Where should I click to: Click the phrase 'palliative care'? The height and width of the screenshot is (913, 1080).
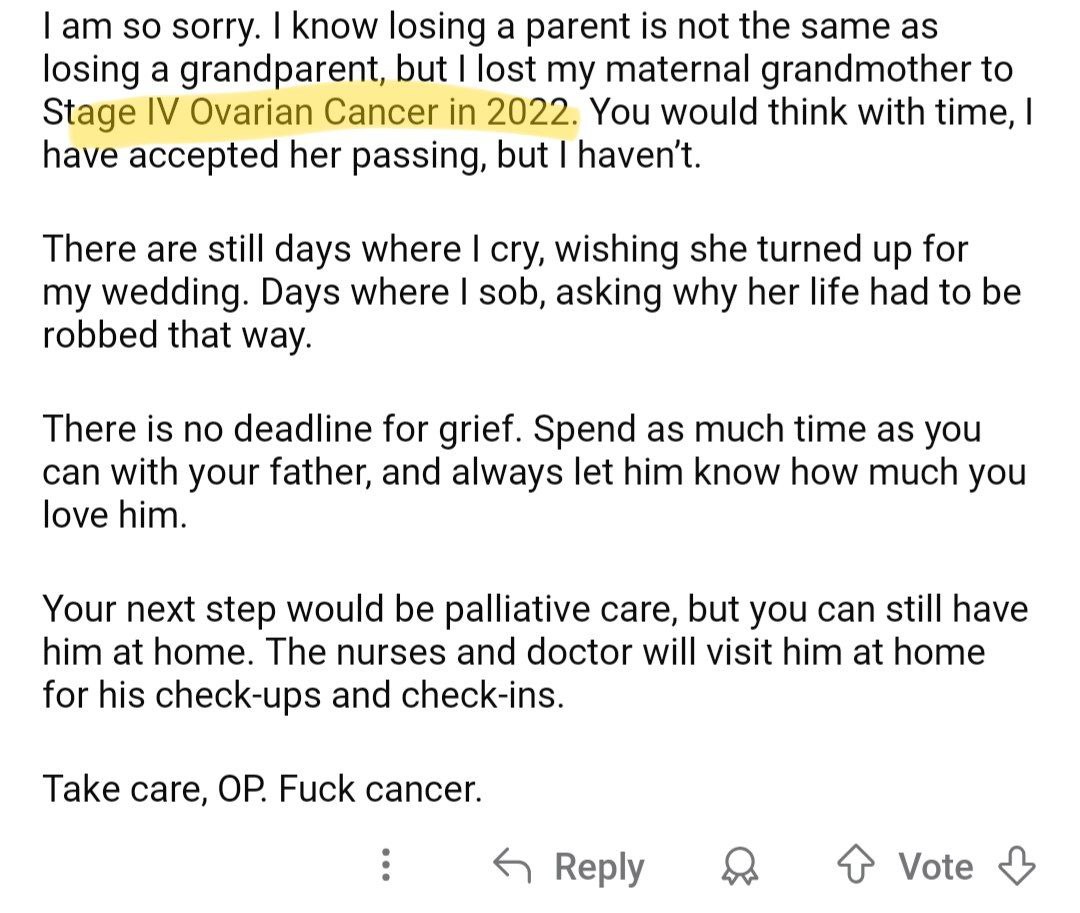(x=559, y=609)
